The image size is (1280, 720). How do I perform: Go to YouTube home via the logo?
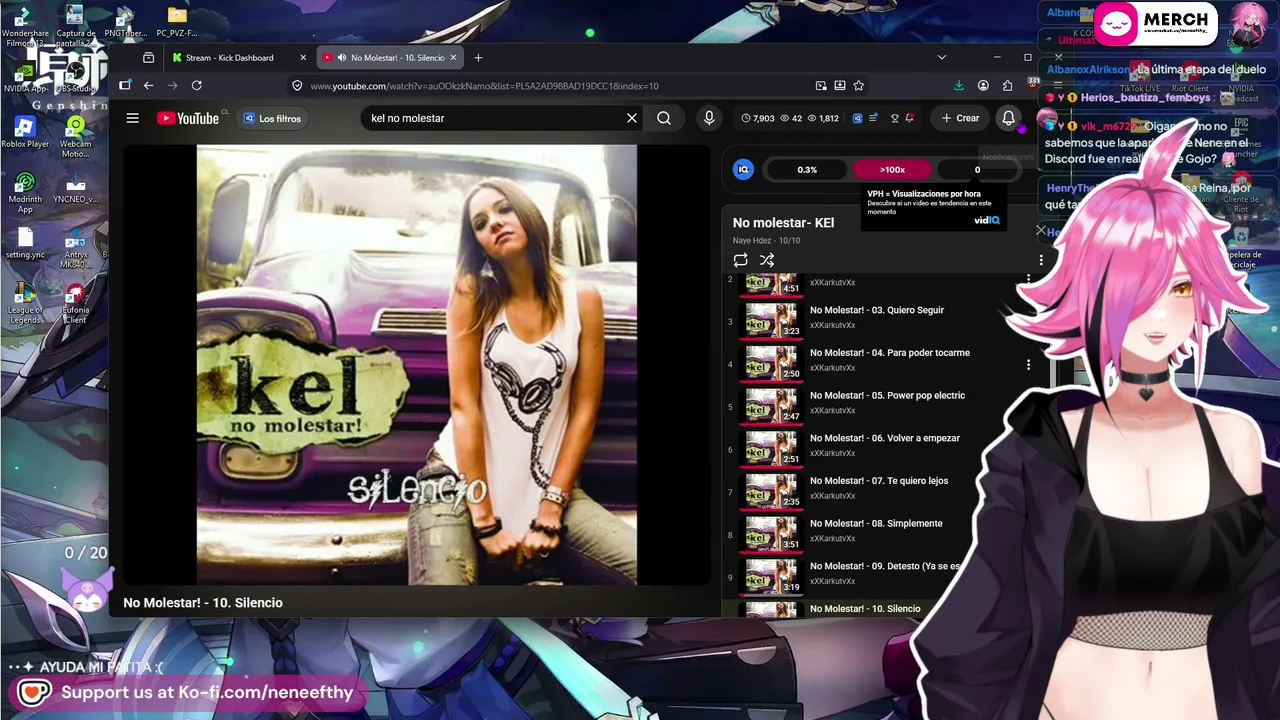[x=188, y=118]
